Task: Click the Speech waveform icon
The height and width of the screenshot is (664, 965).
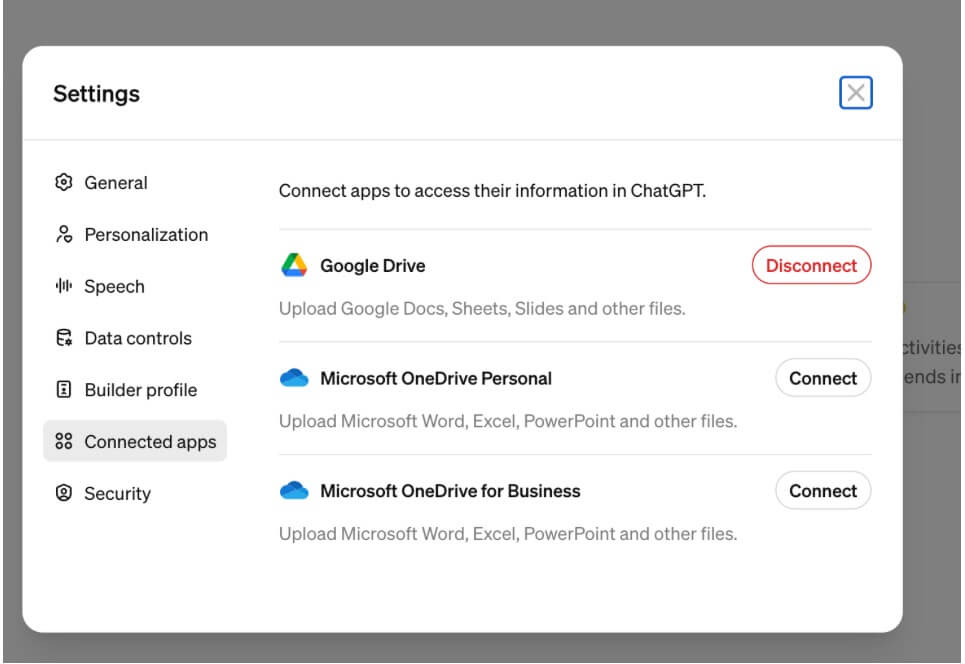Action: coord(63,286)
